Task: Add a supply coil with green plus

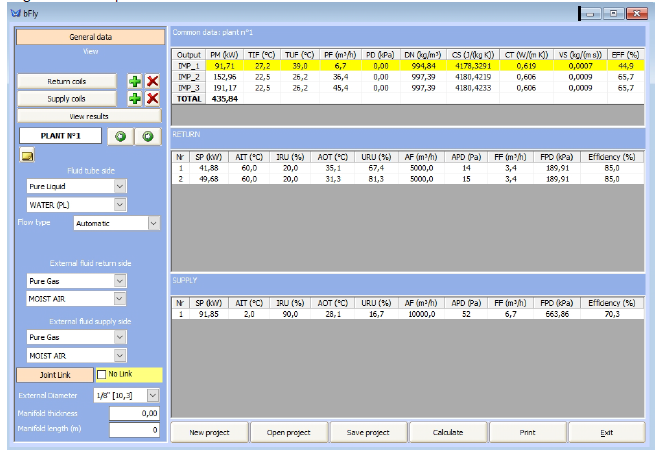Action: coord(134,99)
